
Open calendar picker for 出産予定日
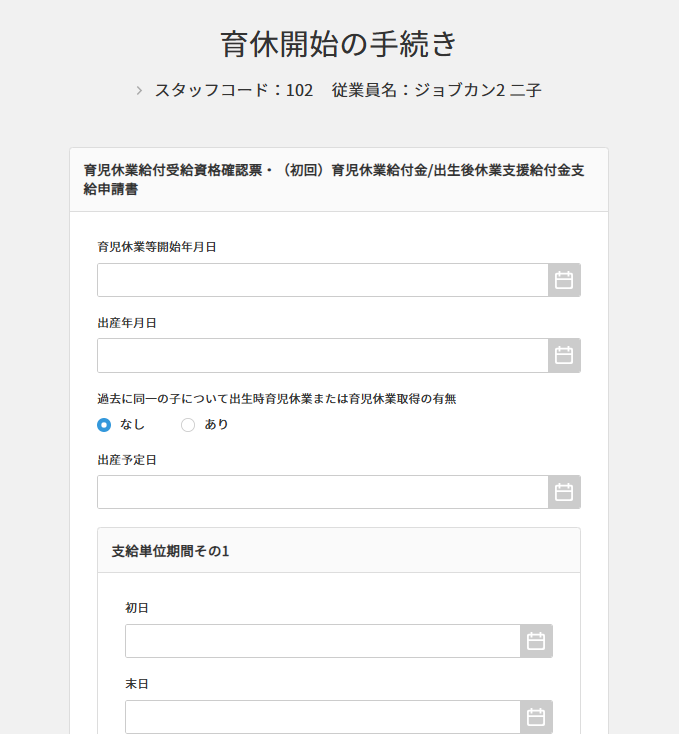pos(564,492)
